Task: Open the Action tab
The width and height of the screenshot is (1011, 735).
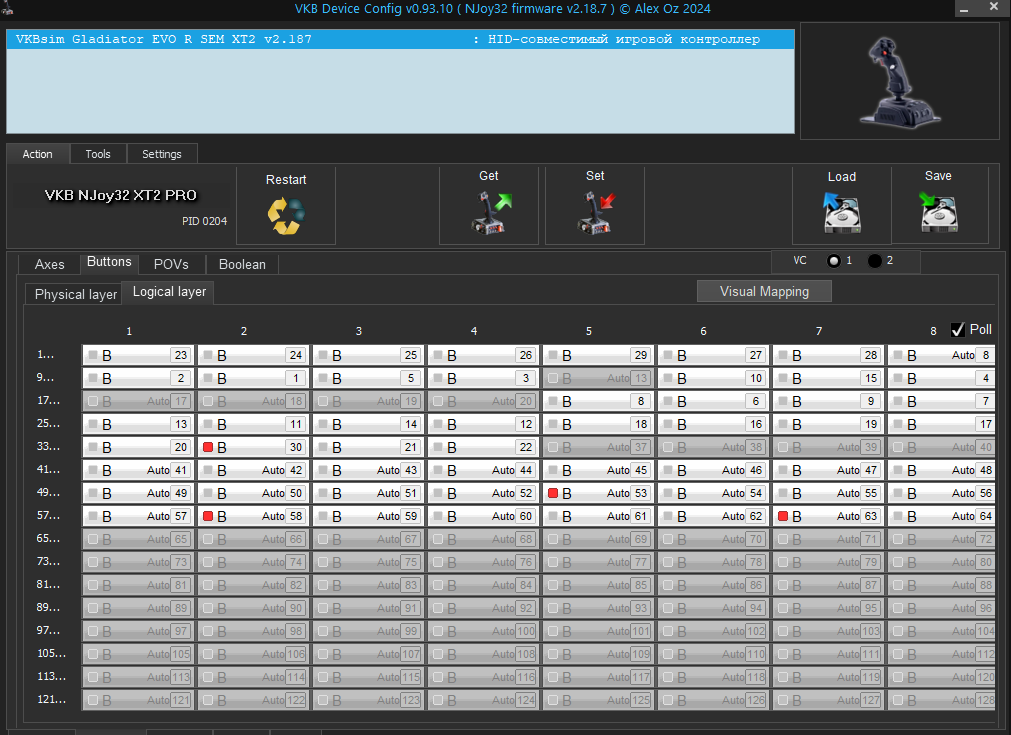Action: [x=37, y=154]
